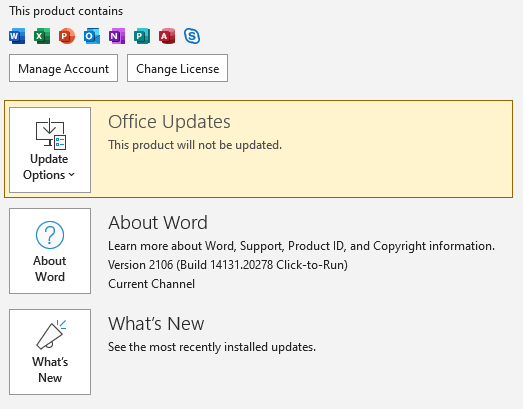The width and height of the screenshot is (523, 409).
Task: Open the Manage Account button
Action: pyautogui.click(x=63, y=68)
